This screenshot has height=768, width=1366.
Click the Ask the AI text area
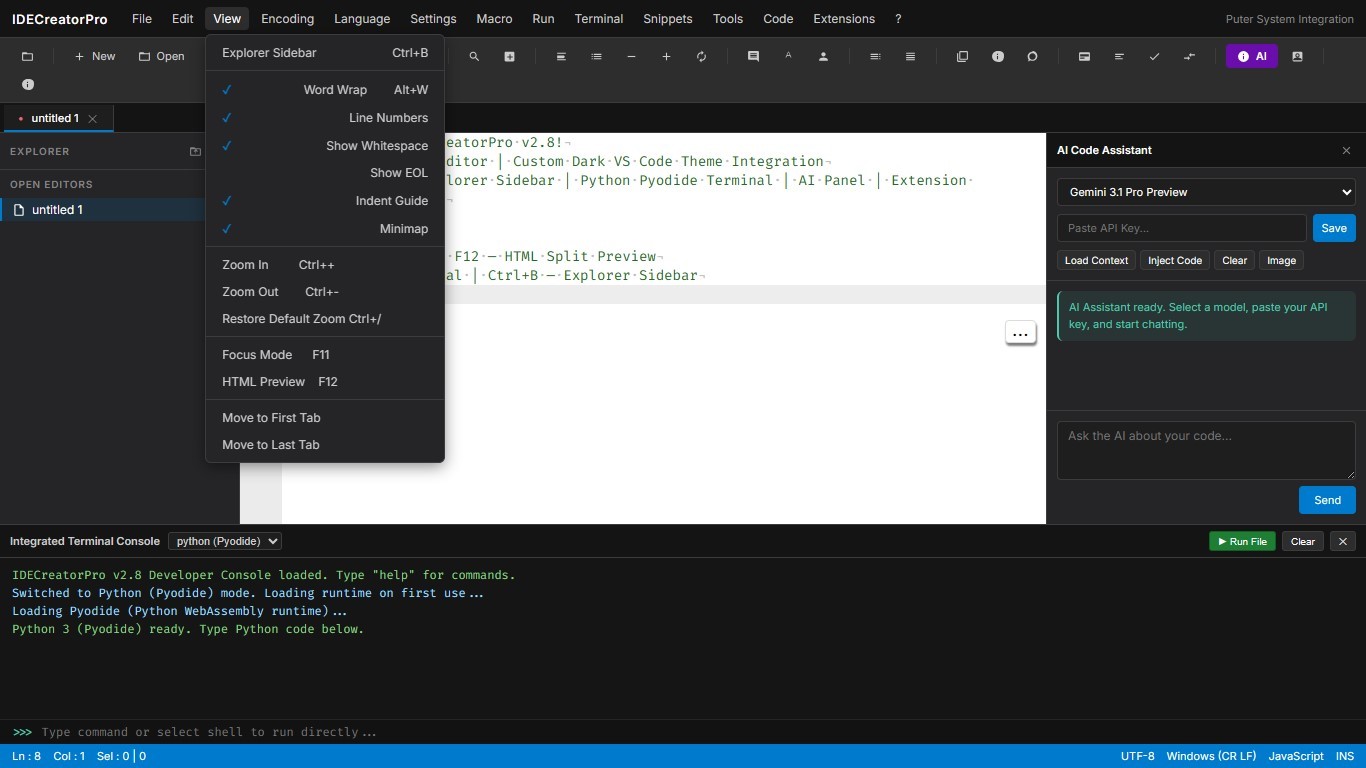pyautogui.click(x=1206, y=450)
